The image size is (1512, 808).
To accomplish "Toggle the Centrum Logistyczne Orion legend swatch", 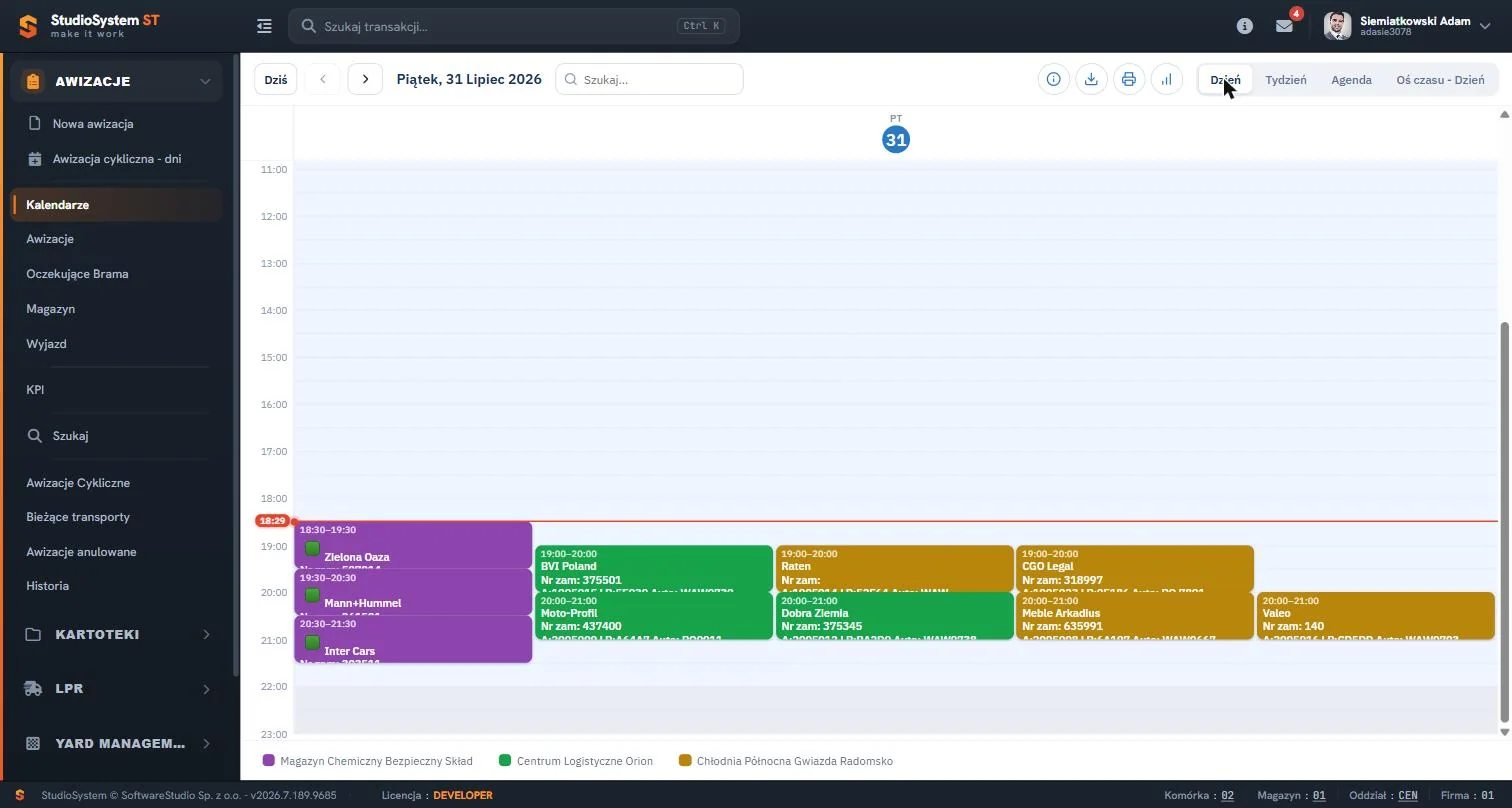I will coord(505,761).
